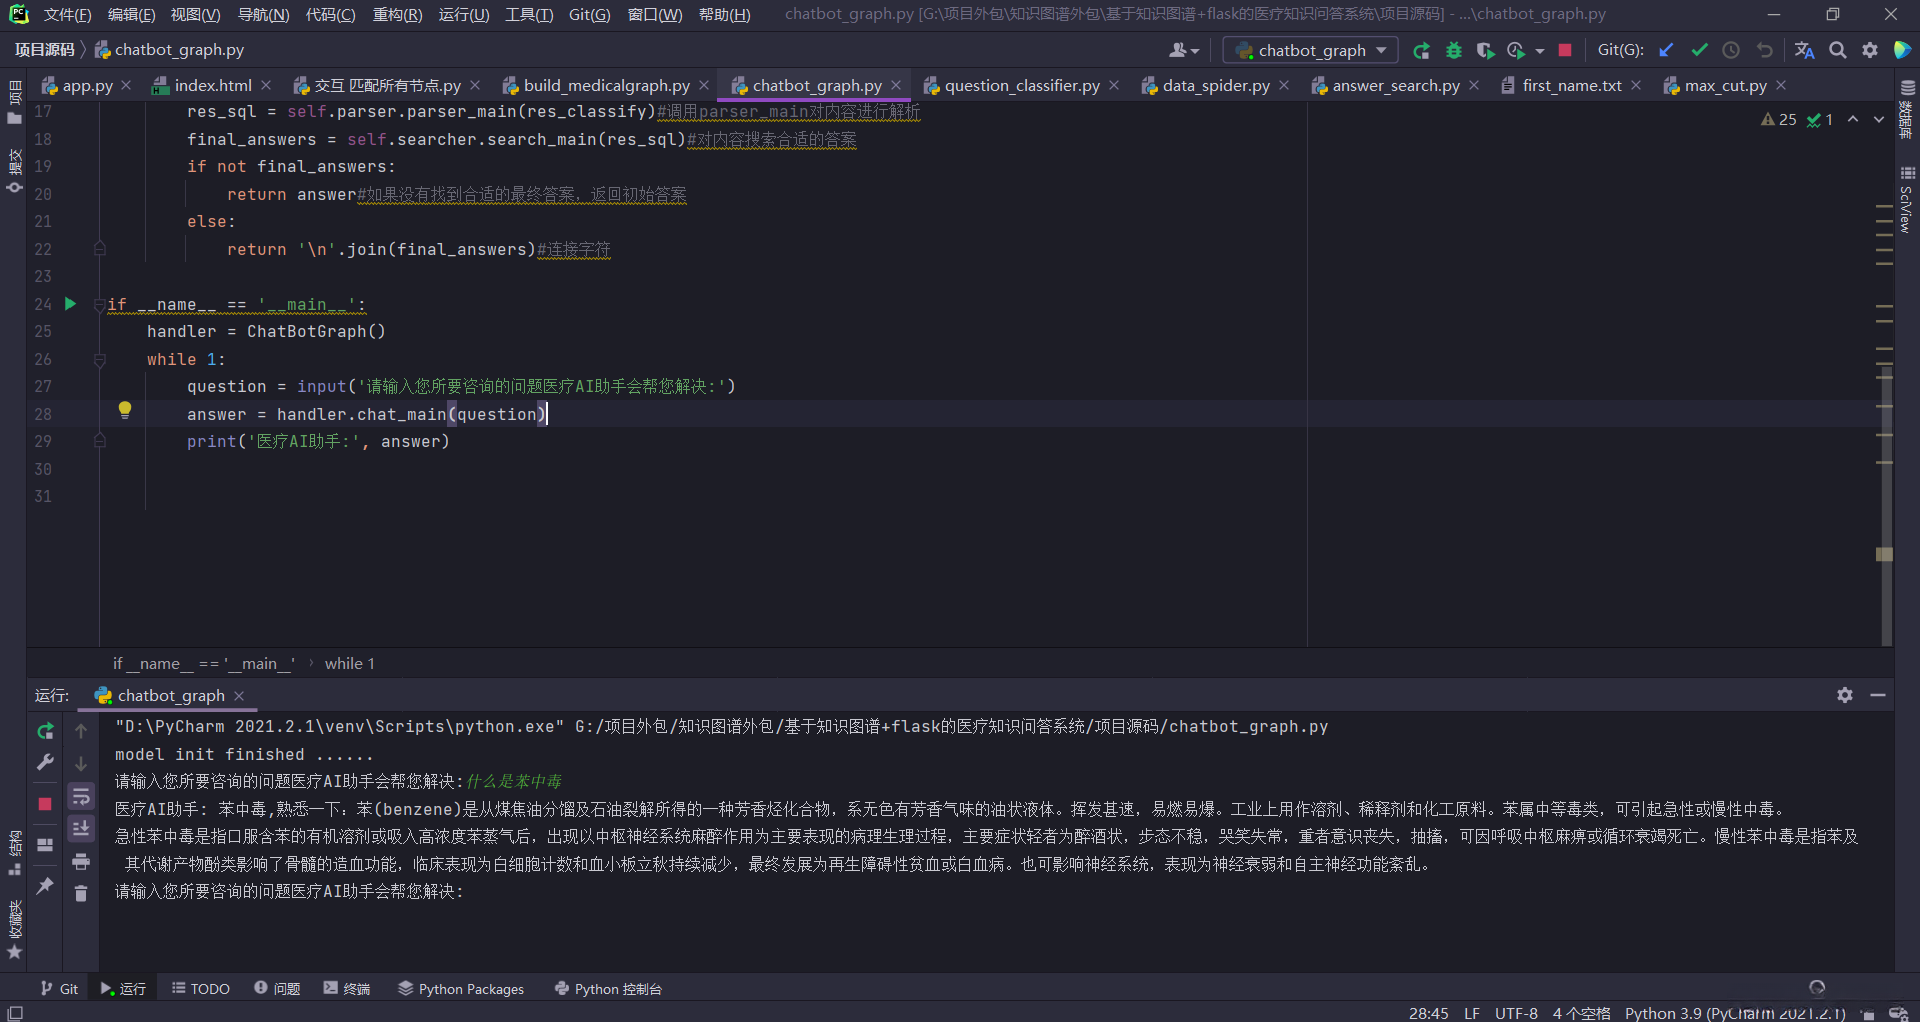Image resolution: width=1920 pixels, height=1022 pixels.
Task: Open Search Everywhere with the magnifier icon
Action: (1838, 49)
